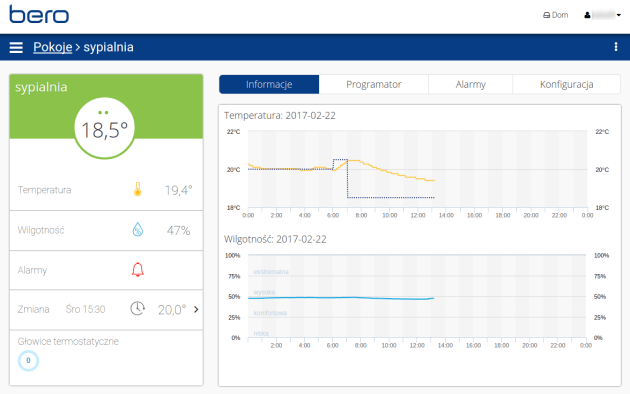The width and height of the screenshot is (630, 394).
Task: Click the red alarm bell icon
Action: 137,269
